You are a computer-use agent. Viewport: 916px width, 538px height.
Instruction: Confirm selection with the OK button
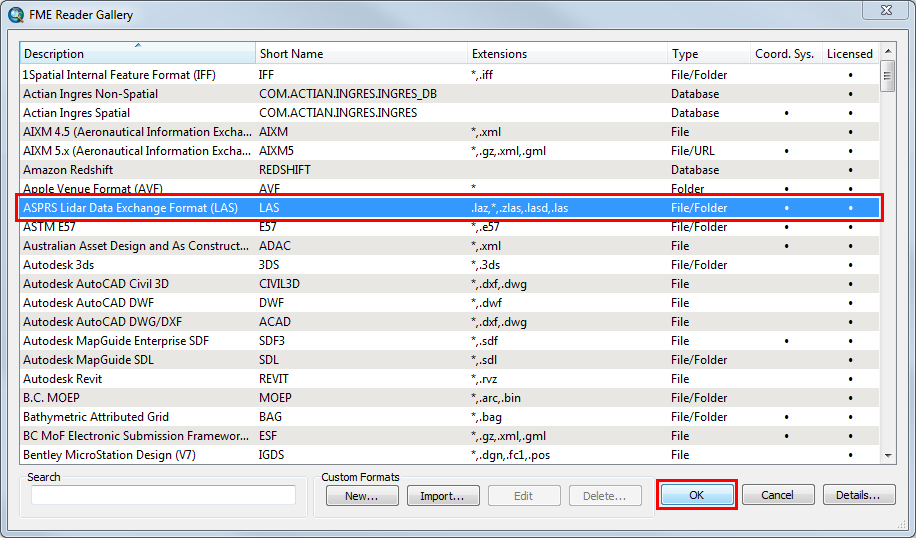click(697, 495)
